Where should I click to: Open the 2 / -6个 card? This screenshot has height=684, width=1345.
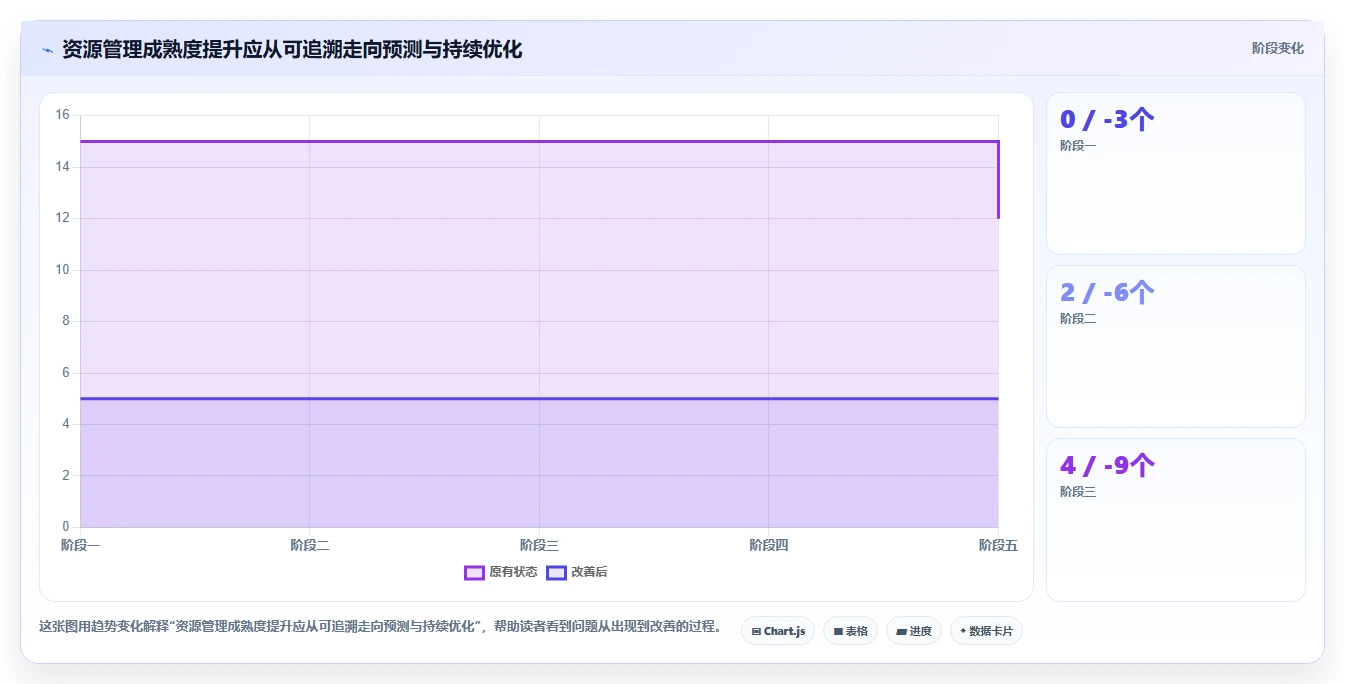tap(1176, 346)
